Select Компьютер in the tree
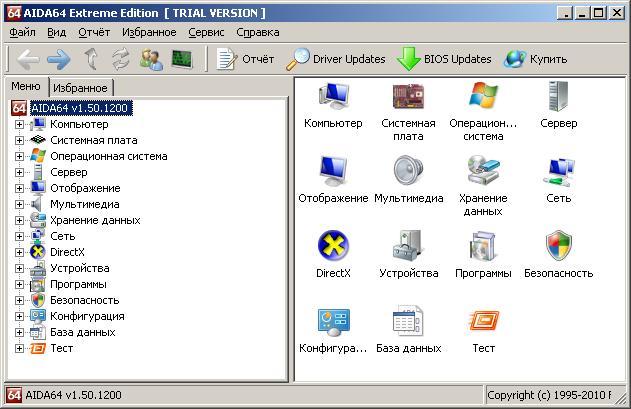 point(79,124)
